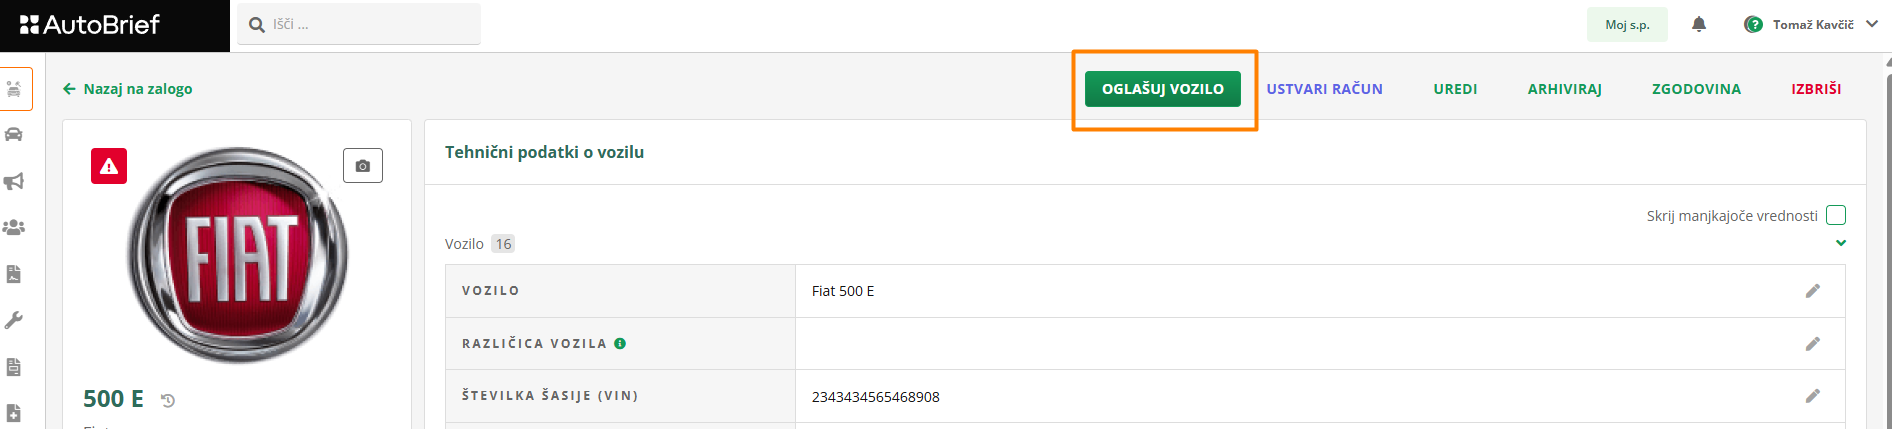Edit the VIN number with pencil icon
The height and width of the screenshot is (429, 1892).
[x=1812, y=396]
